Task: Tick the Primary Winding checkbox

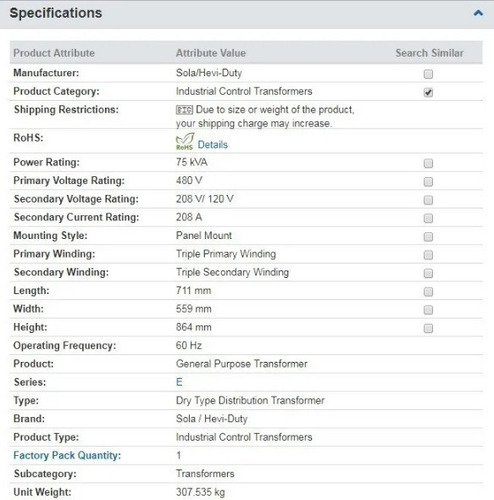Action: click(428, 255)
